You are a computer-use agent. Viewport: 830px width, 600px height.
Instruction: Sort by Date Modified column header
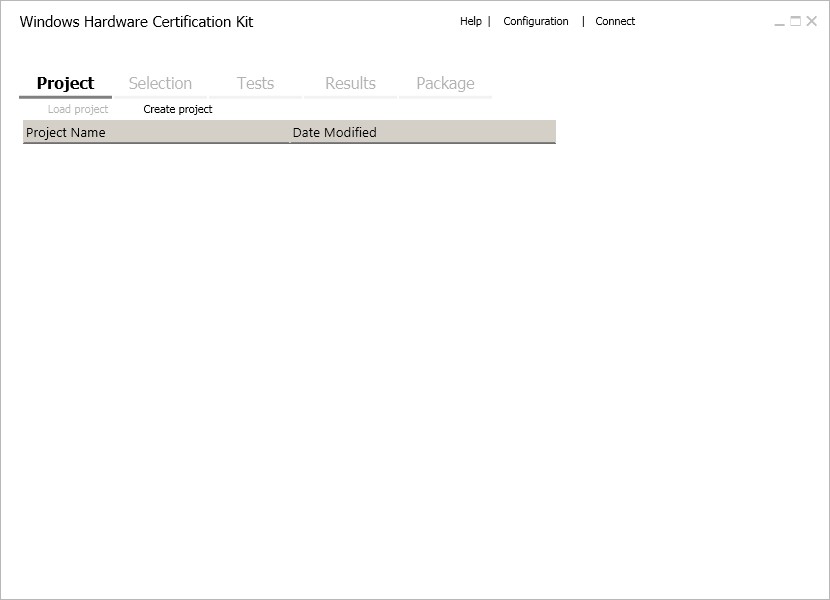(423, 132)
